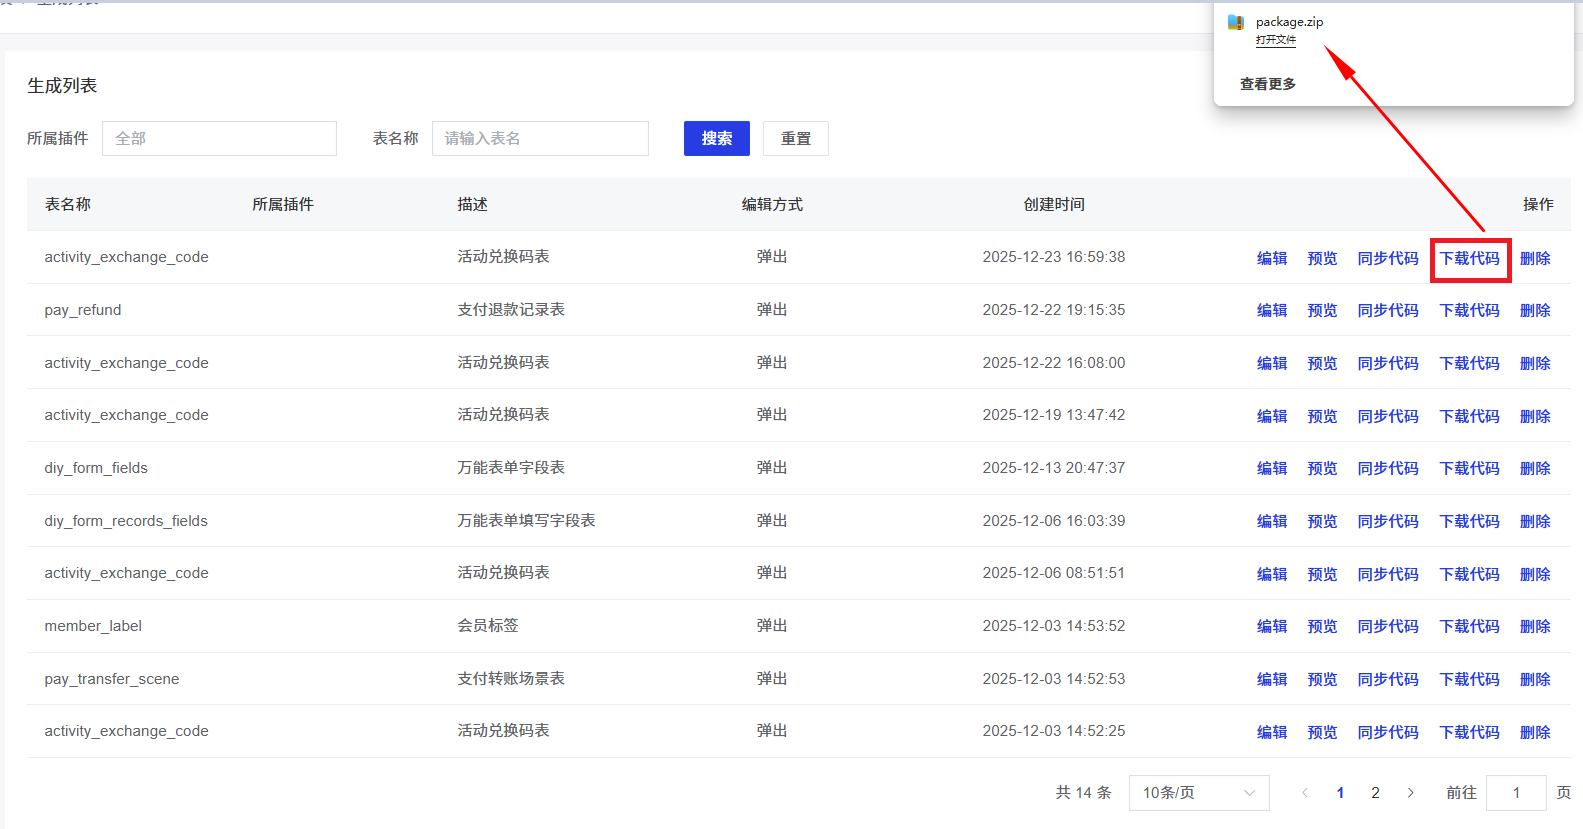Download code for diy_form_records_fields row
This screenshot has width=1583, height=829.
click(1469, 522)
